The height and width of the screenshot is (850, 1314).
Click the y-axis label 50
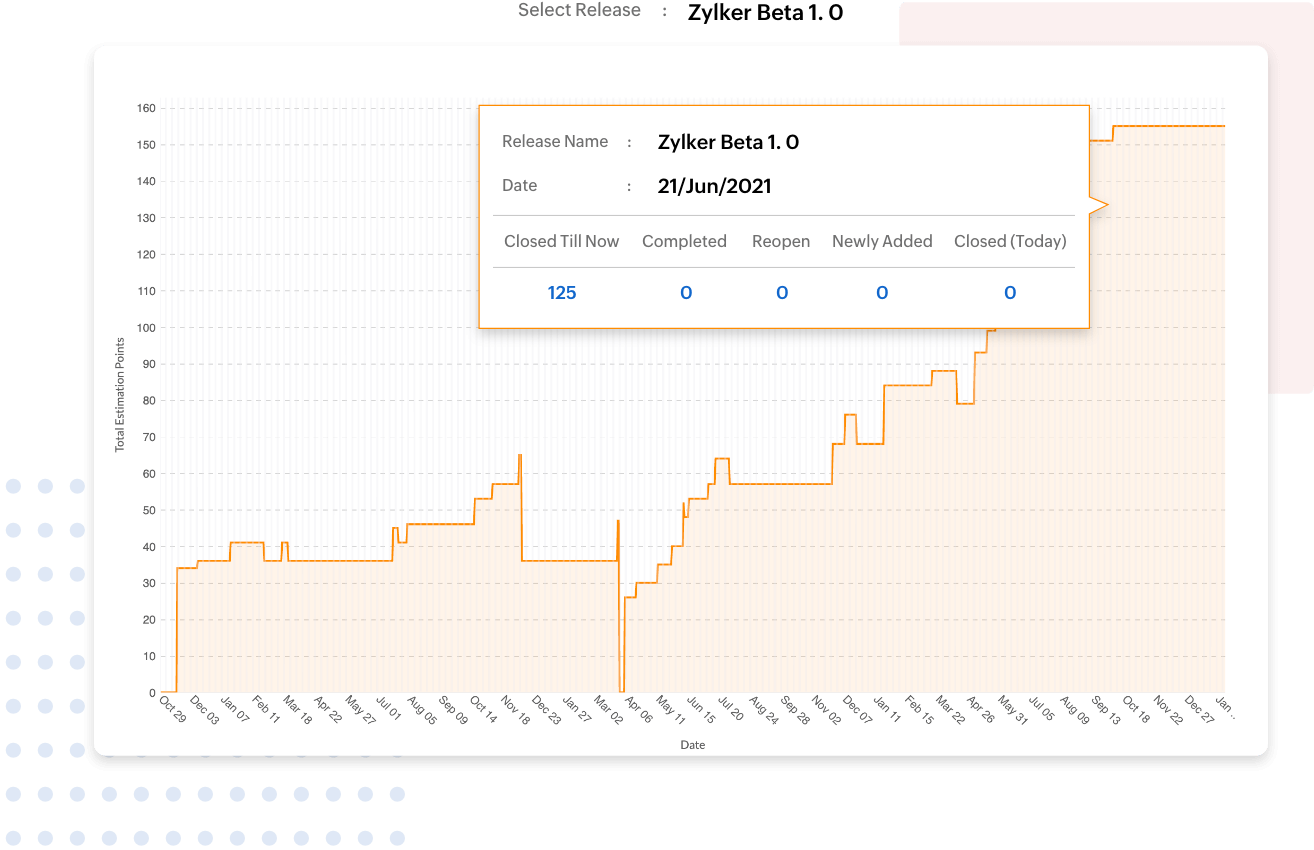(150, 510)
